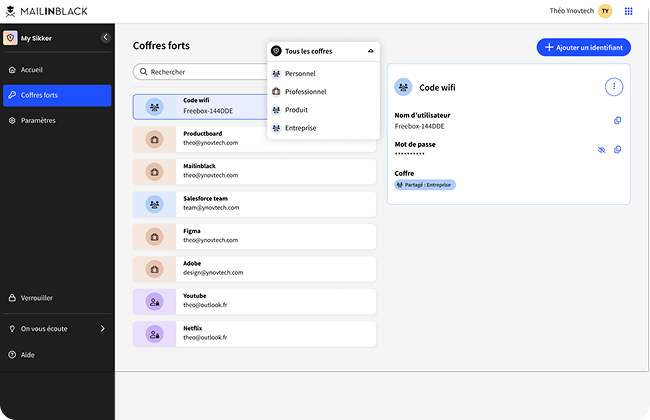Click the Adobe briefcase icon
Image resolution: width=650 pixels, height=420 pixels.
pyautogui.click(x=154, y=269)
